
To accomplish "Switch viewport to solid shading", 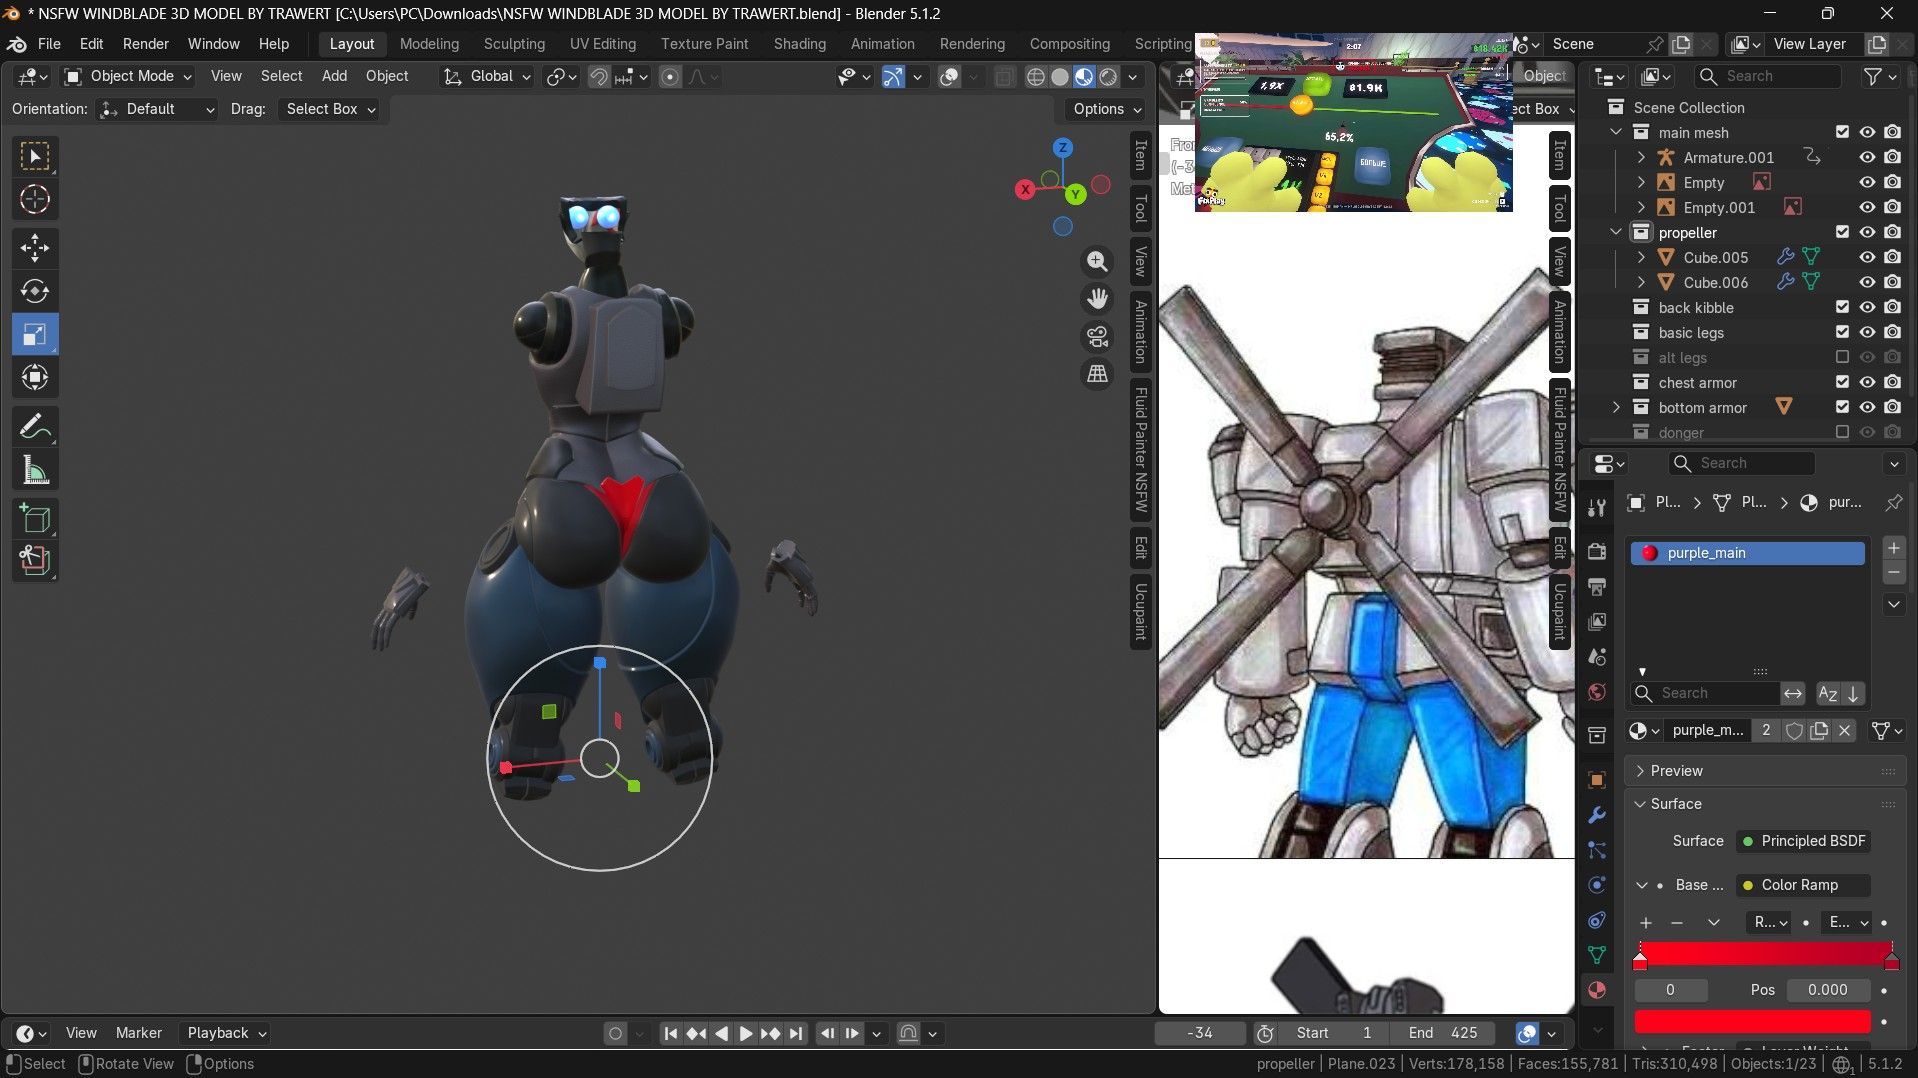I will pos(1060,77).
